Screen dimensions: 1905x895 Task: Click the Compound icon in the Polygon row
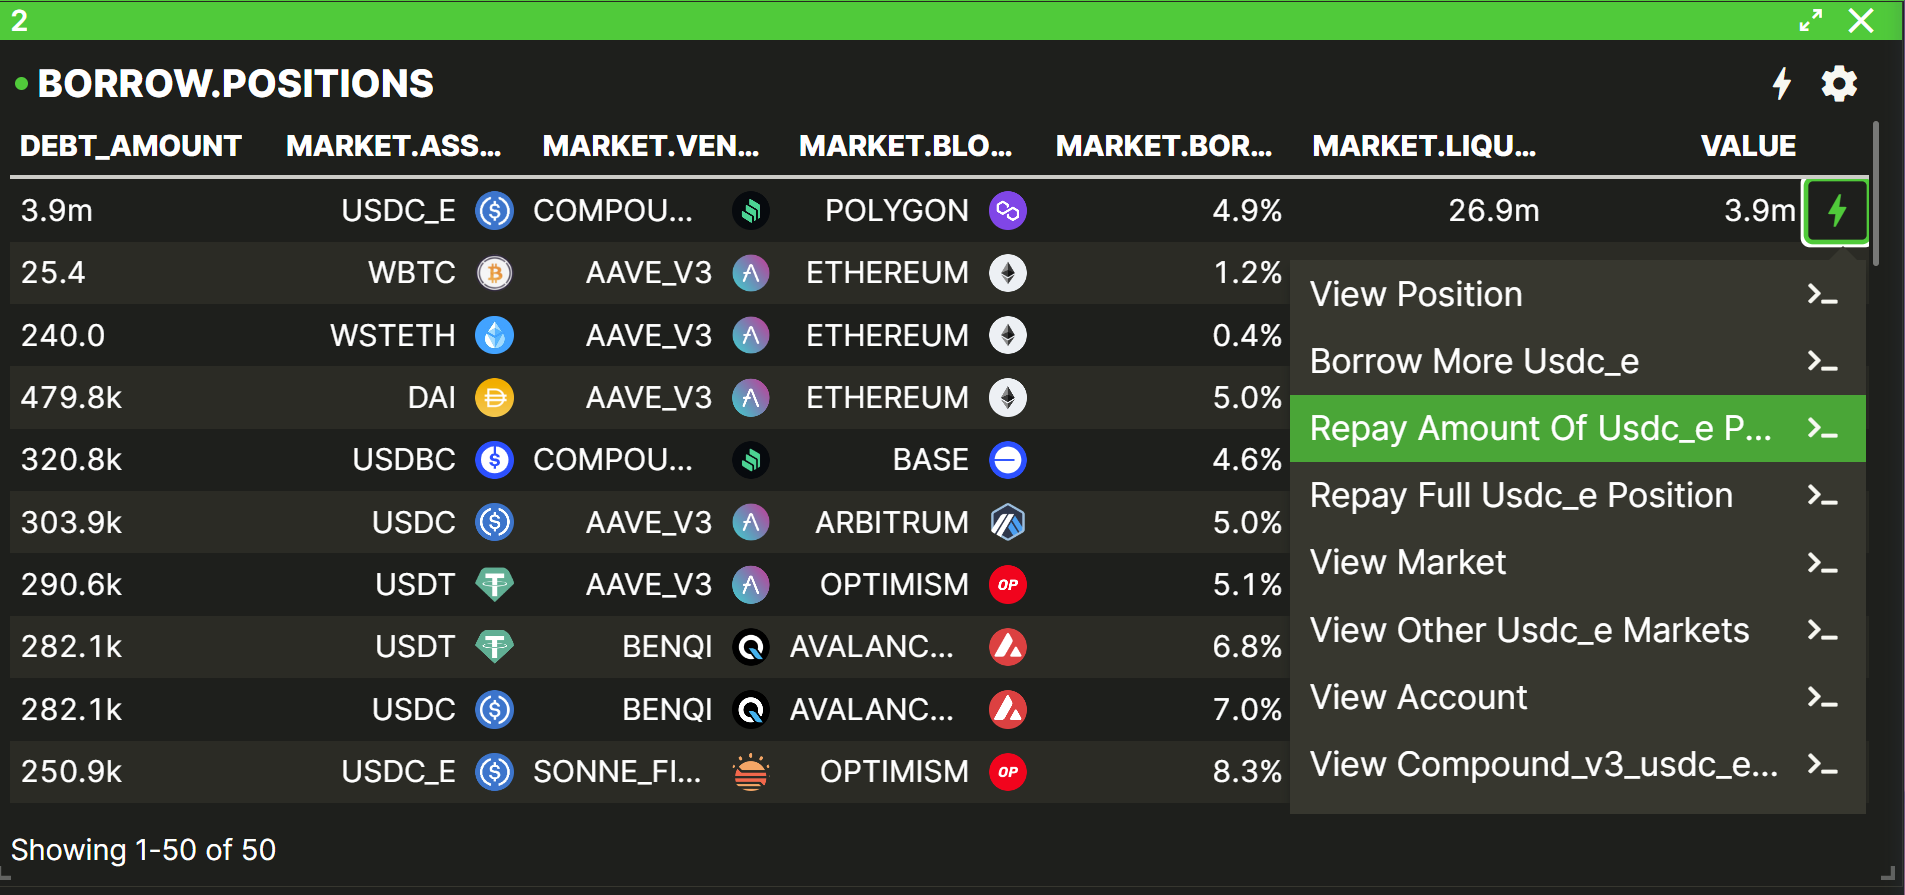(751, 211)
